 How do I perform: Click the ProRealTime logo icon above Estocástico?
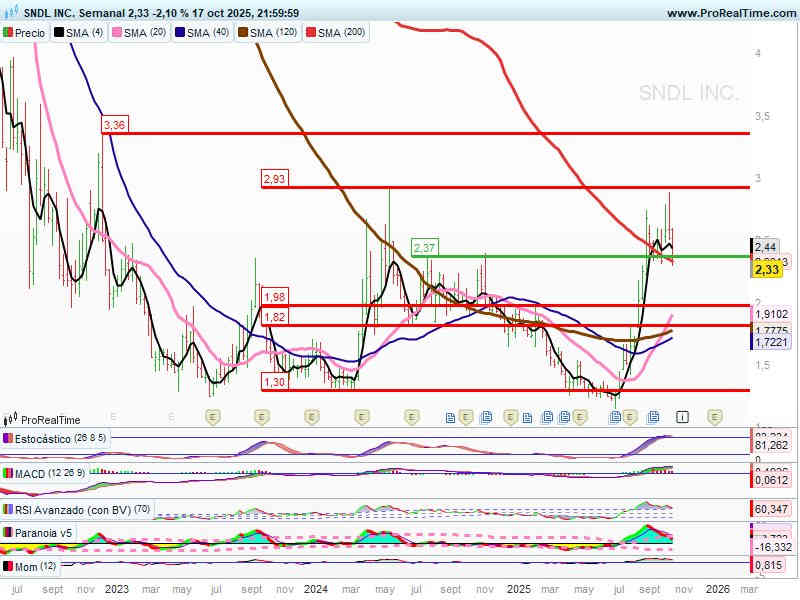pyautogui.click(x=11, y=420)
